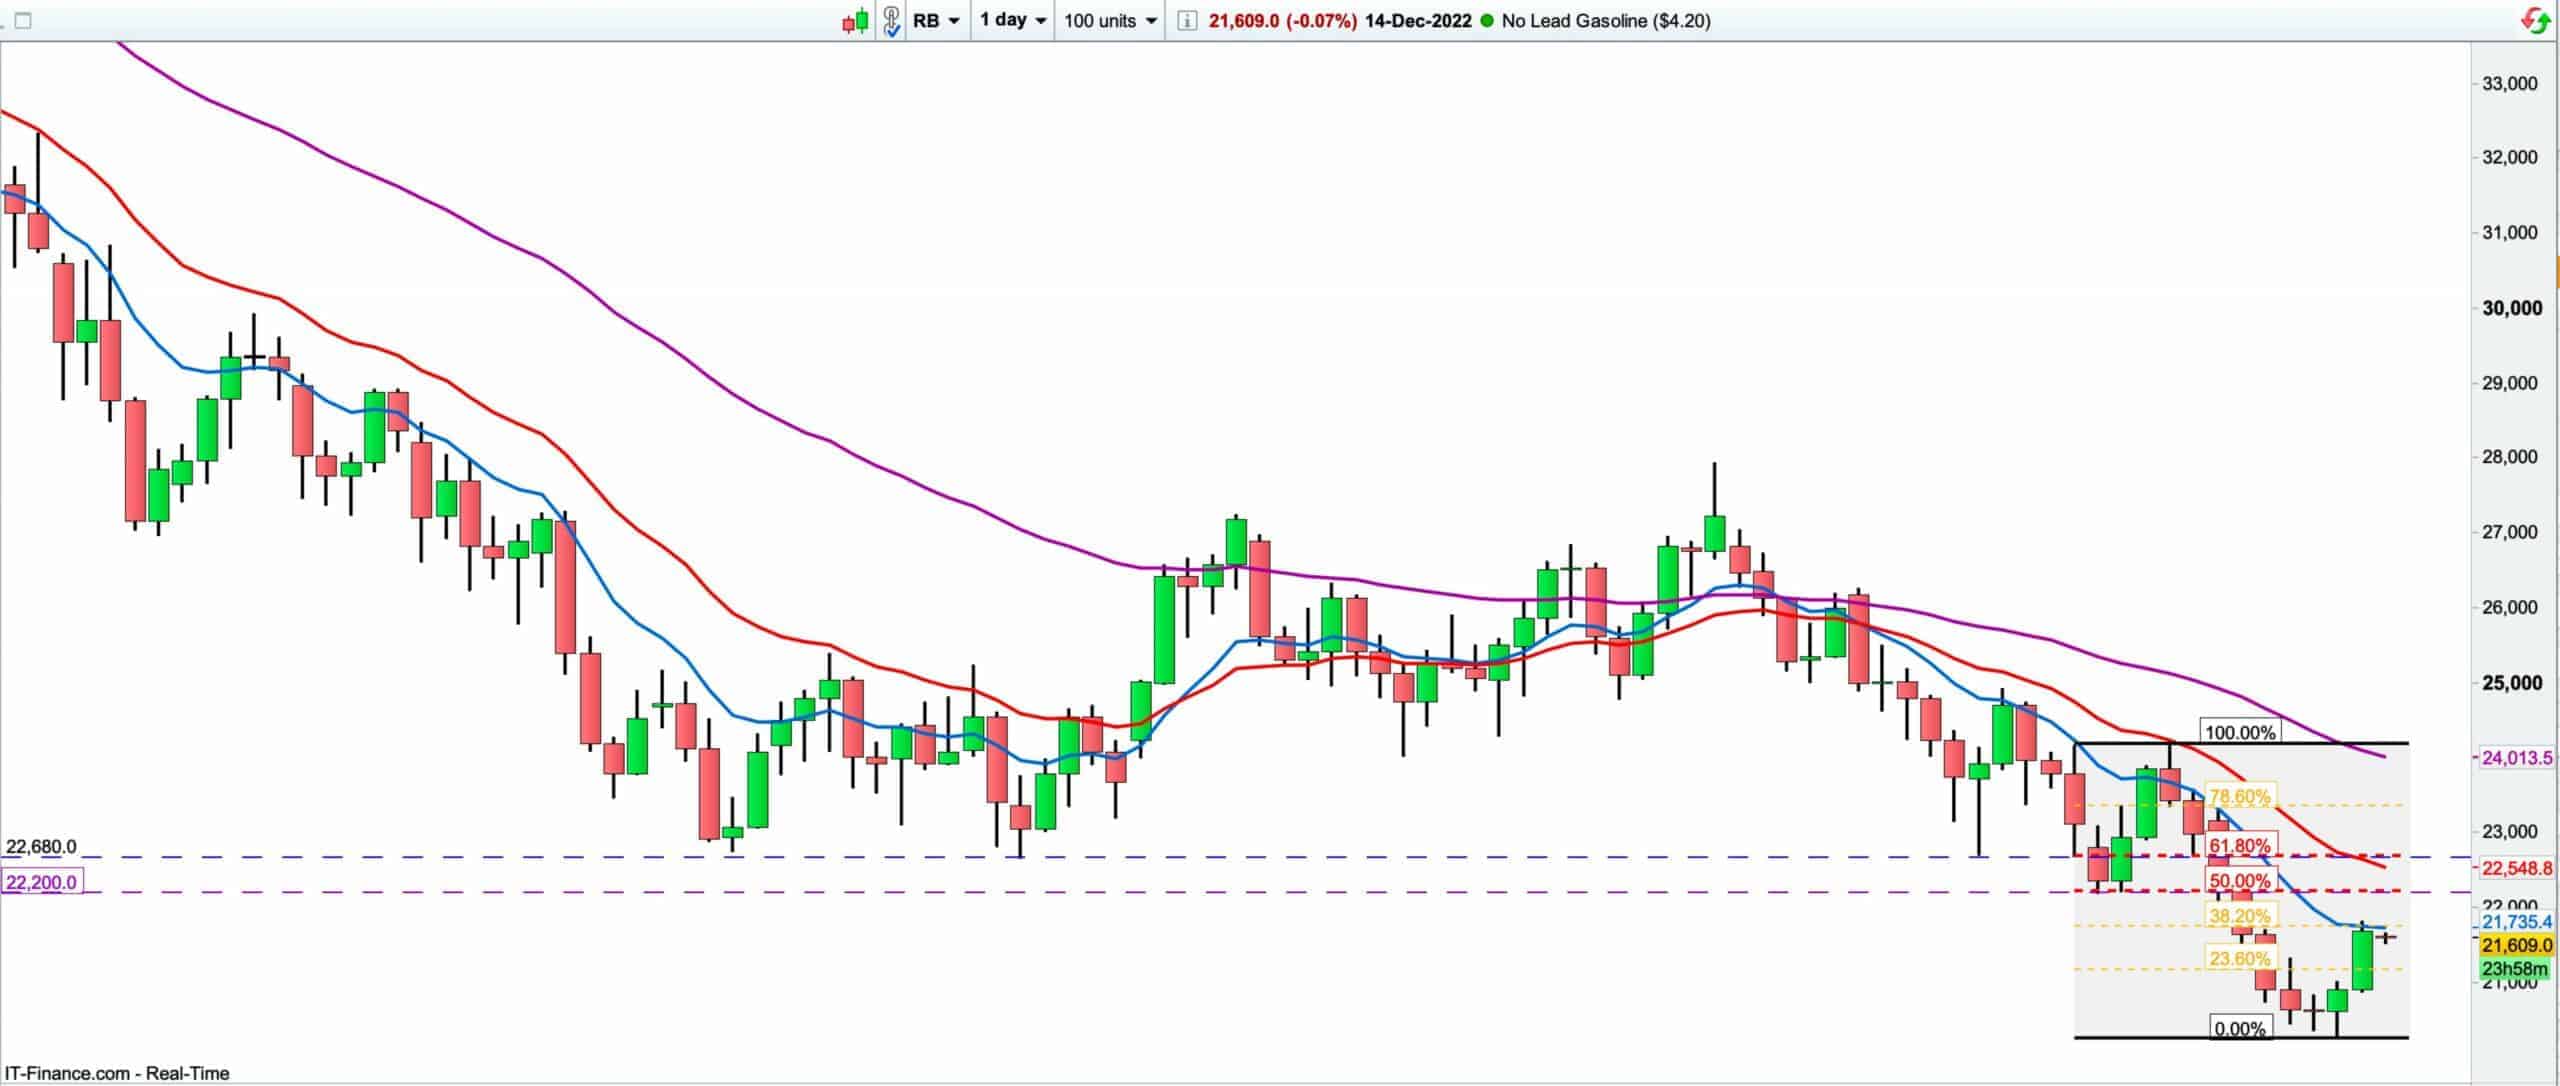Select the 22,200.0 purple level label
The width and height of the screenshot is (2560, 1086).
tap(40, 882)
